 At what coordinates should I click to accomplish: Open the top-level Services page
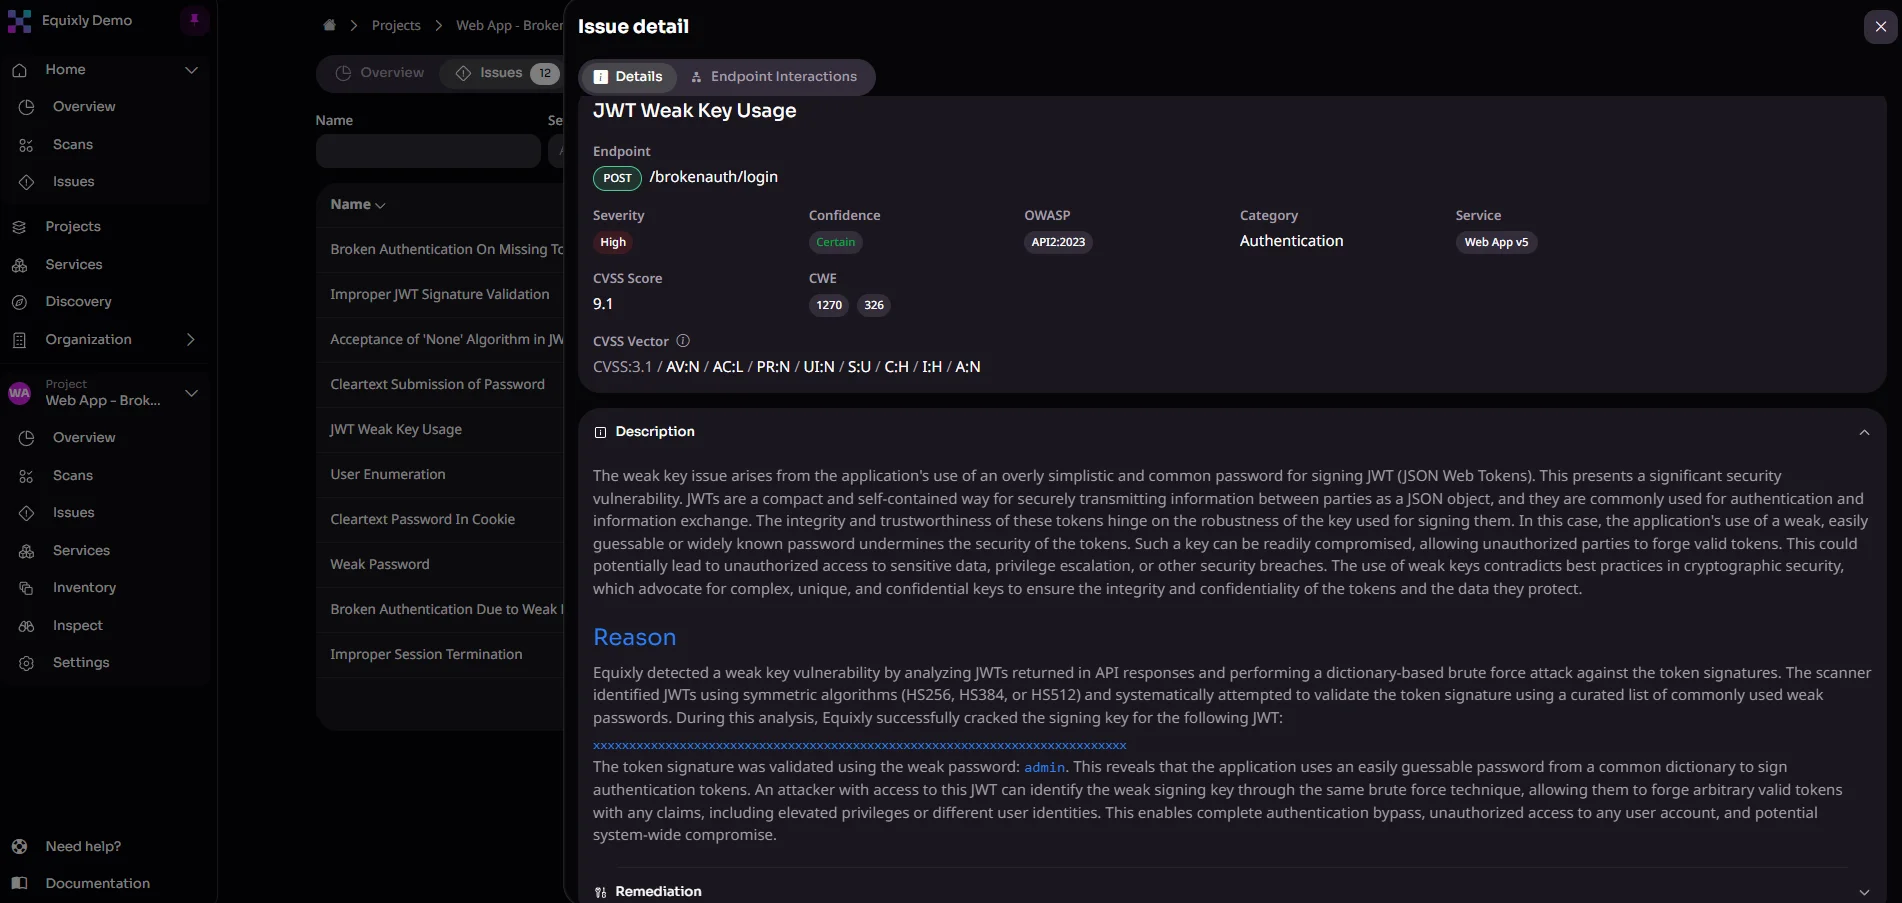pyautogui.click(x=74, y=265)
